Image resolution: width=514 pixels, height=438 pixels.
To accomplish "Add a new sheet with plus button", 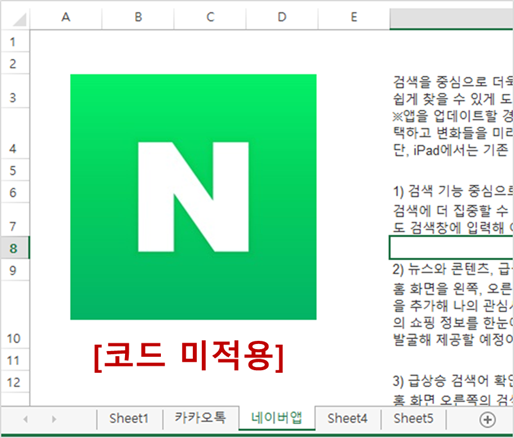I will pos(487,419).
